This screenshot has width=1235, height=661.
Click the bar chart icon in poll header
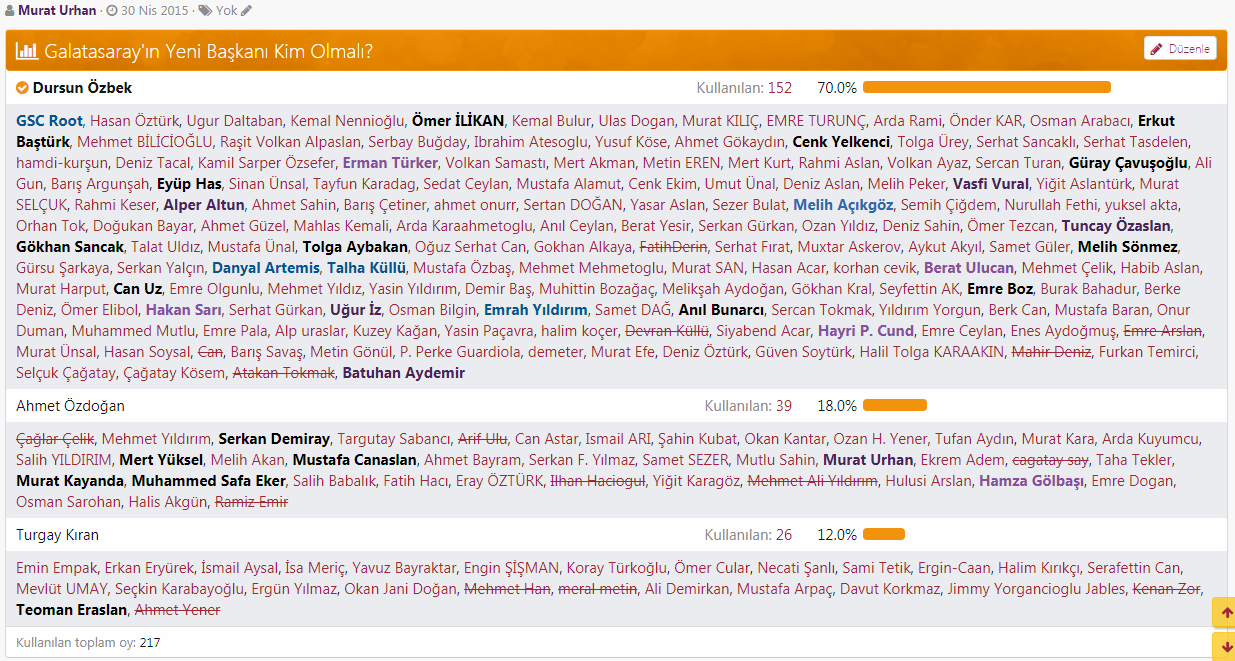(27, 50)
